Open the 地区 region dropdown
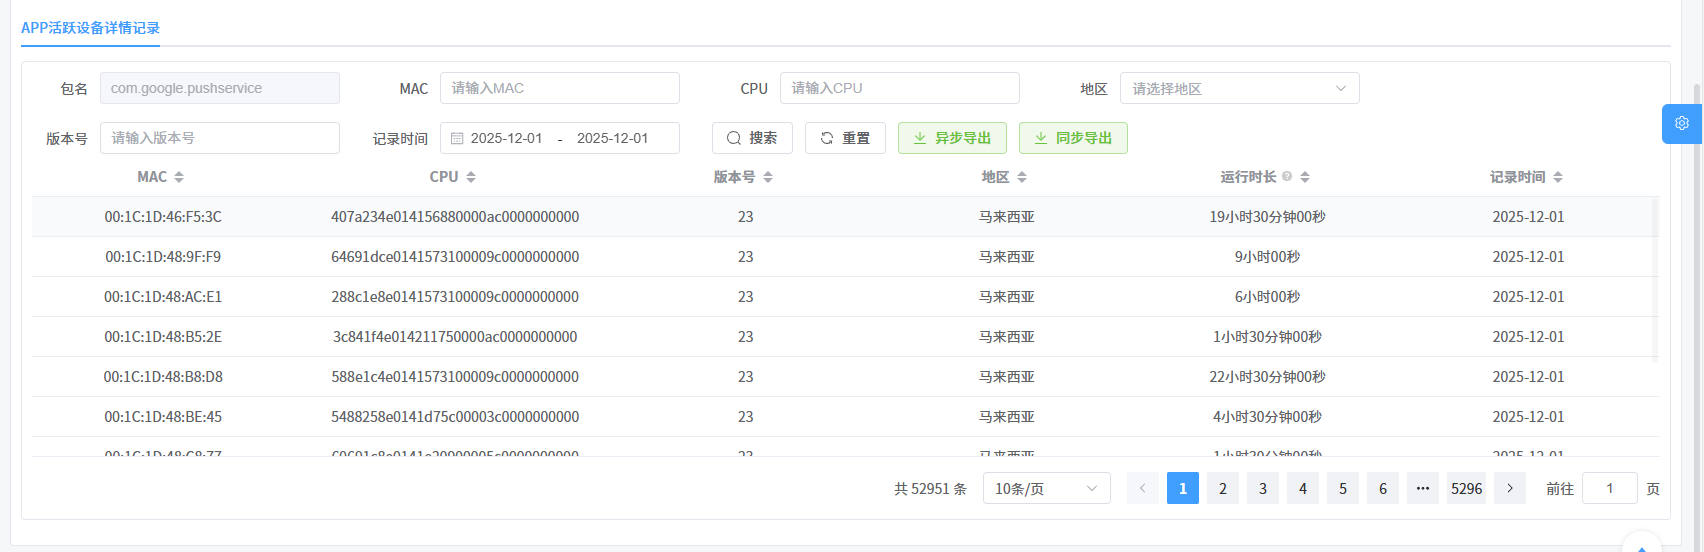 [1240, 88]
